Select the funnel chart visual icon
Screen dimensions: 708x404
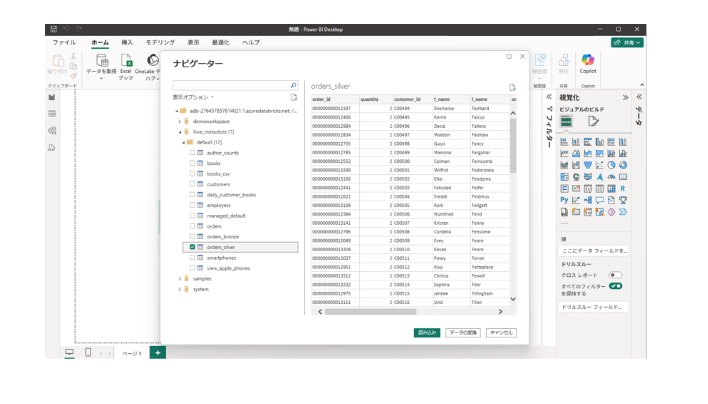587,165
